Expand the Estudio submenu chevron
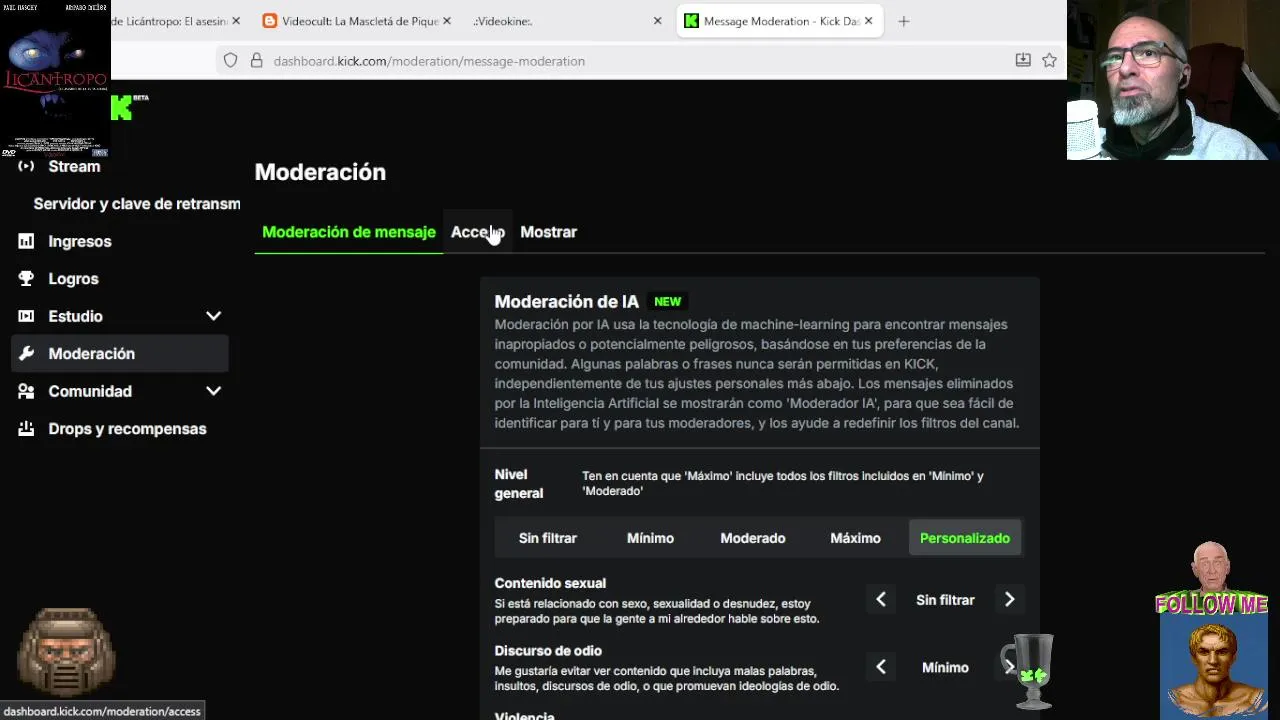The height and width of the screenshot is (720, 1280). [213, 316]
